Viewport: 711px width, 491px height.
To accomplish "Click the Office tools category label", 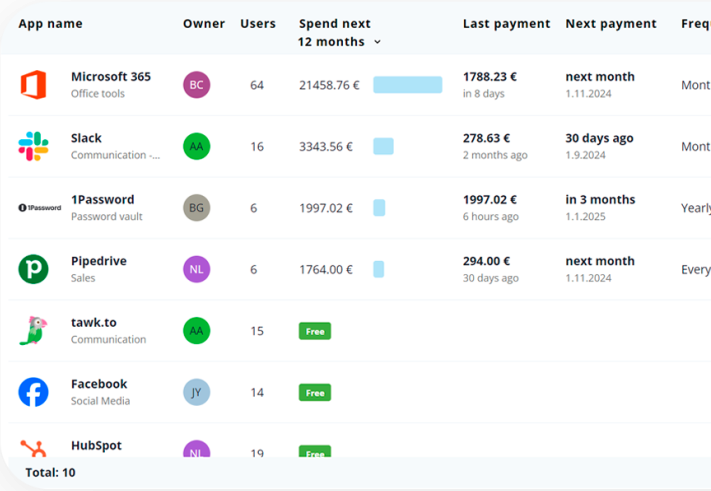I will coord(97,94).
